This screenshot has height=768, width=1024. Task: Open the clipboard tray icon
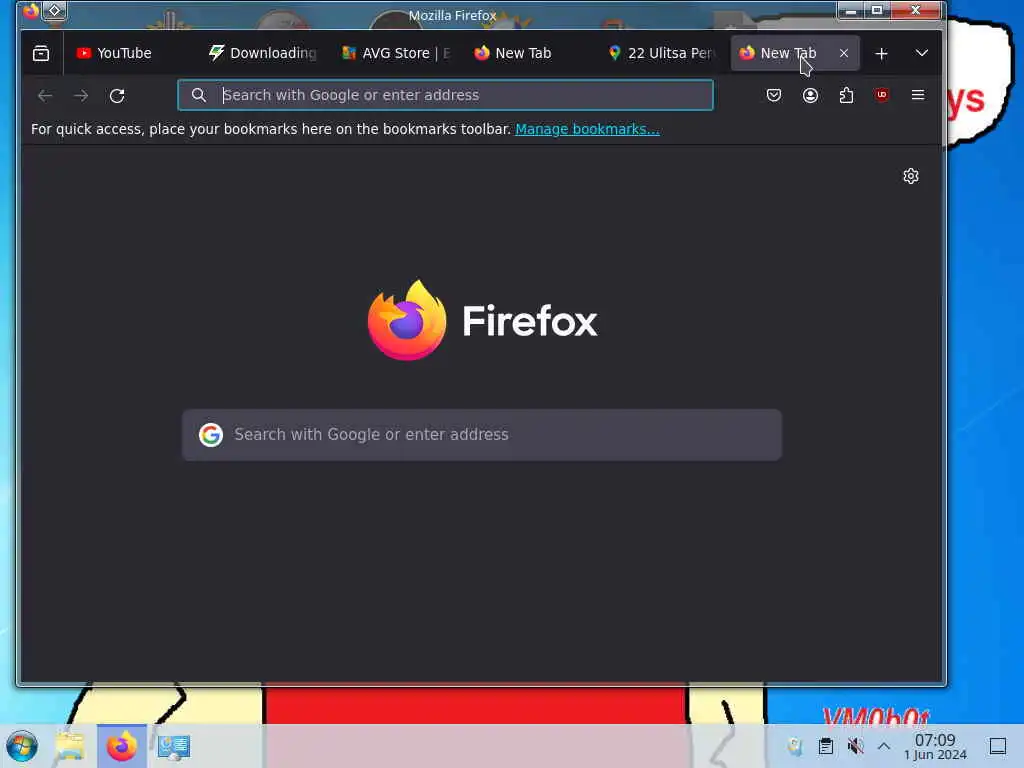point(825,746)
